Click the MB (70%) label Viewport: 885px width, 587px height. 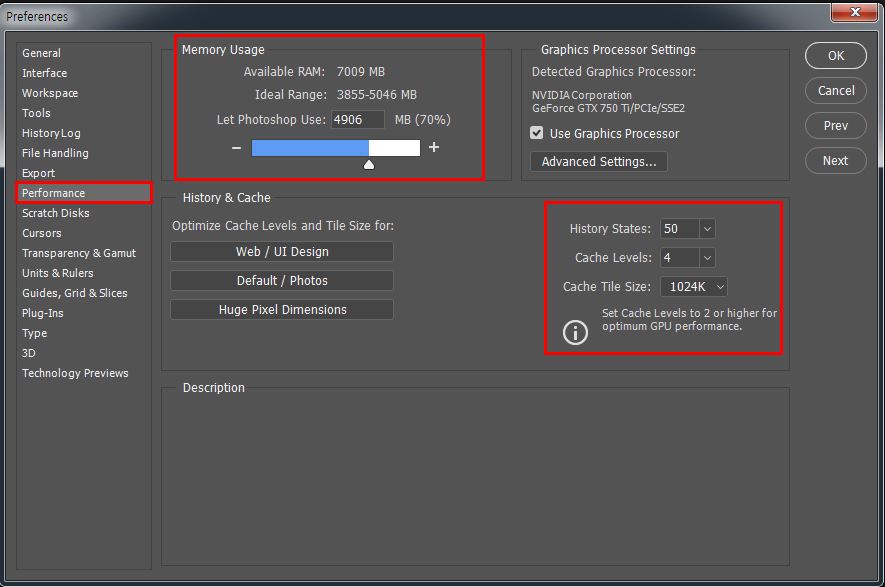pyautogui.click(x=423, y=120)
